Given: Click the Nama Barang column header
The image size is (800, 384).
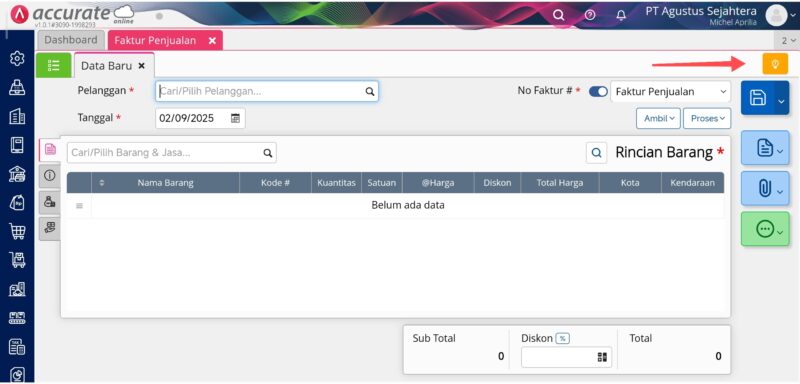Looking at the screenshot, I should pos(165,183).
